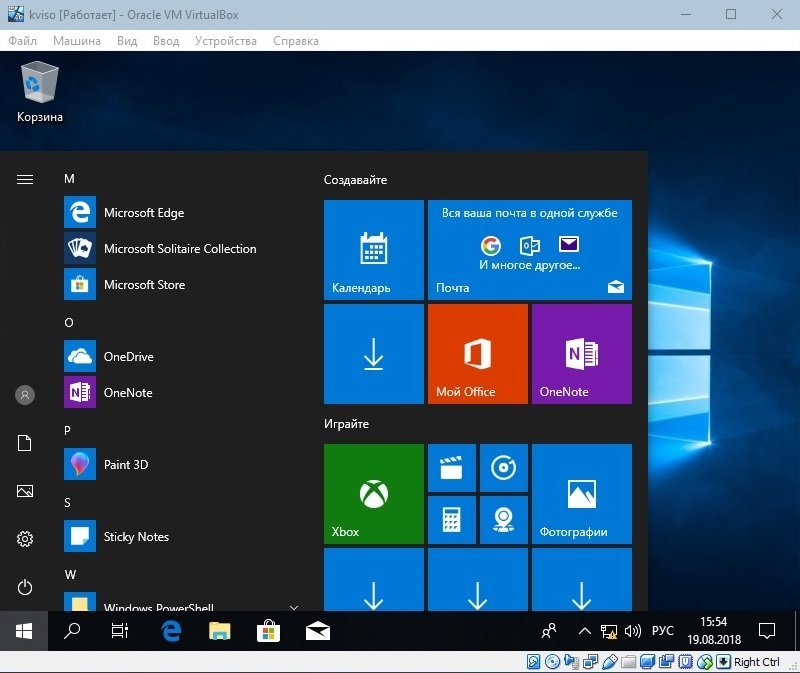The height and width of the screenshot is (673, 800).
Task: Click the VirtualBox display status icon
Action: coord(647,662)
